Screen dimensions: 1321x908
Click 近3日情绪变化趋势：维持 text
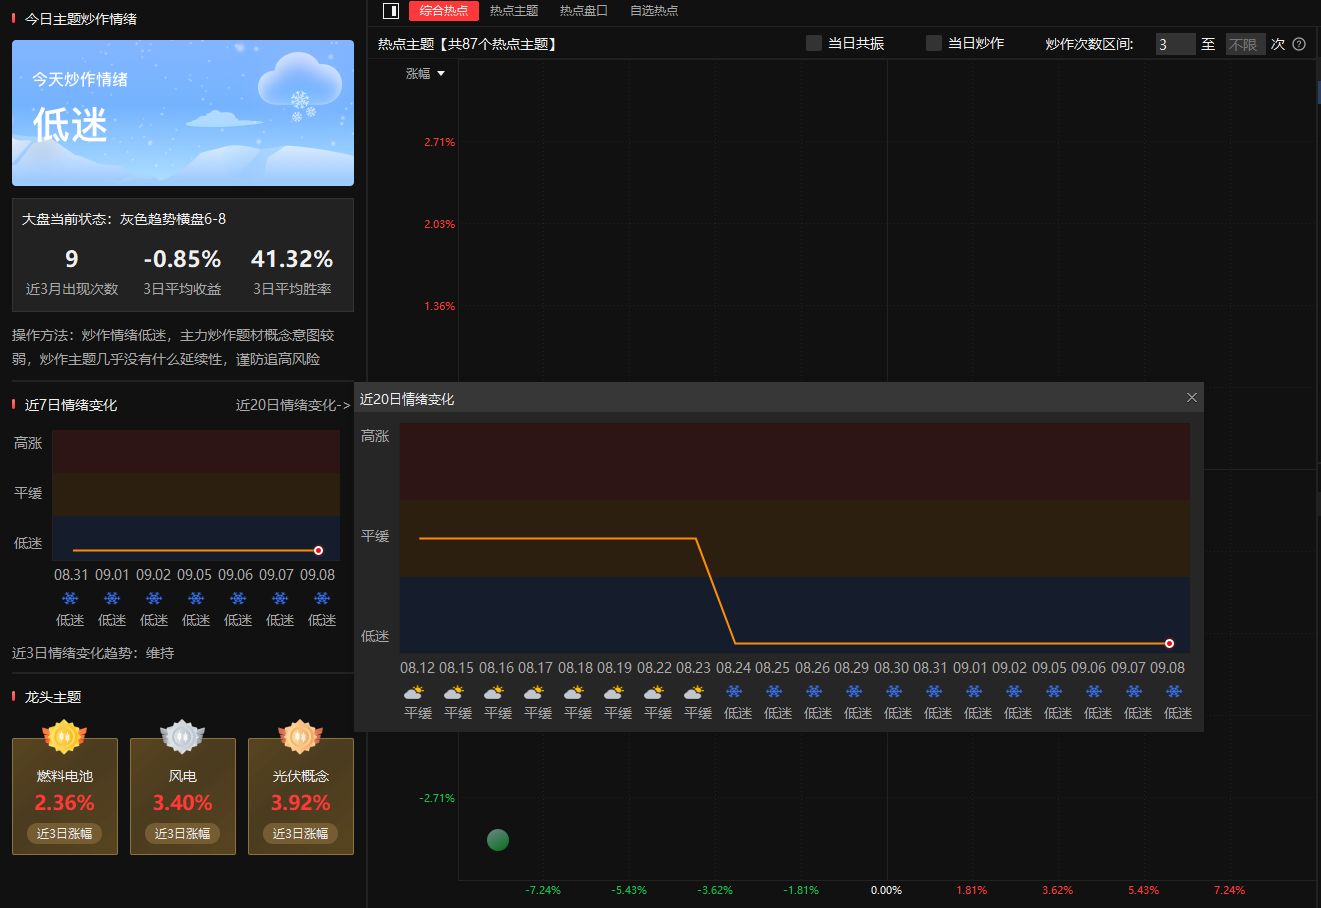click(x=93, y=653)
